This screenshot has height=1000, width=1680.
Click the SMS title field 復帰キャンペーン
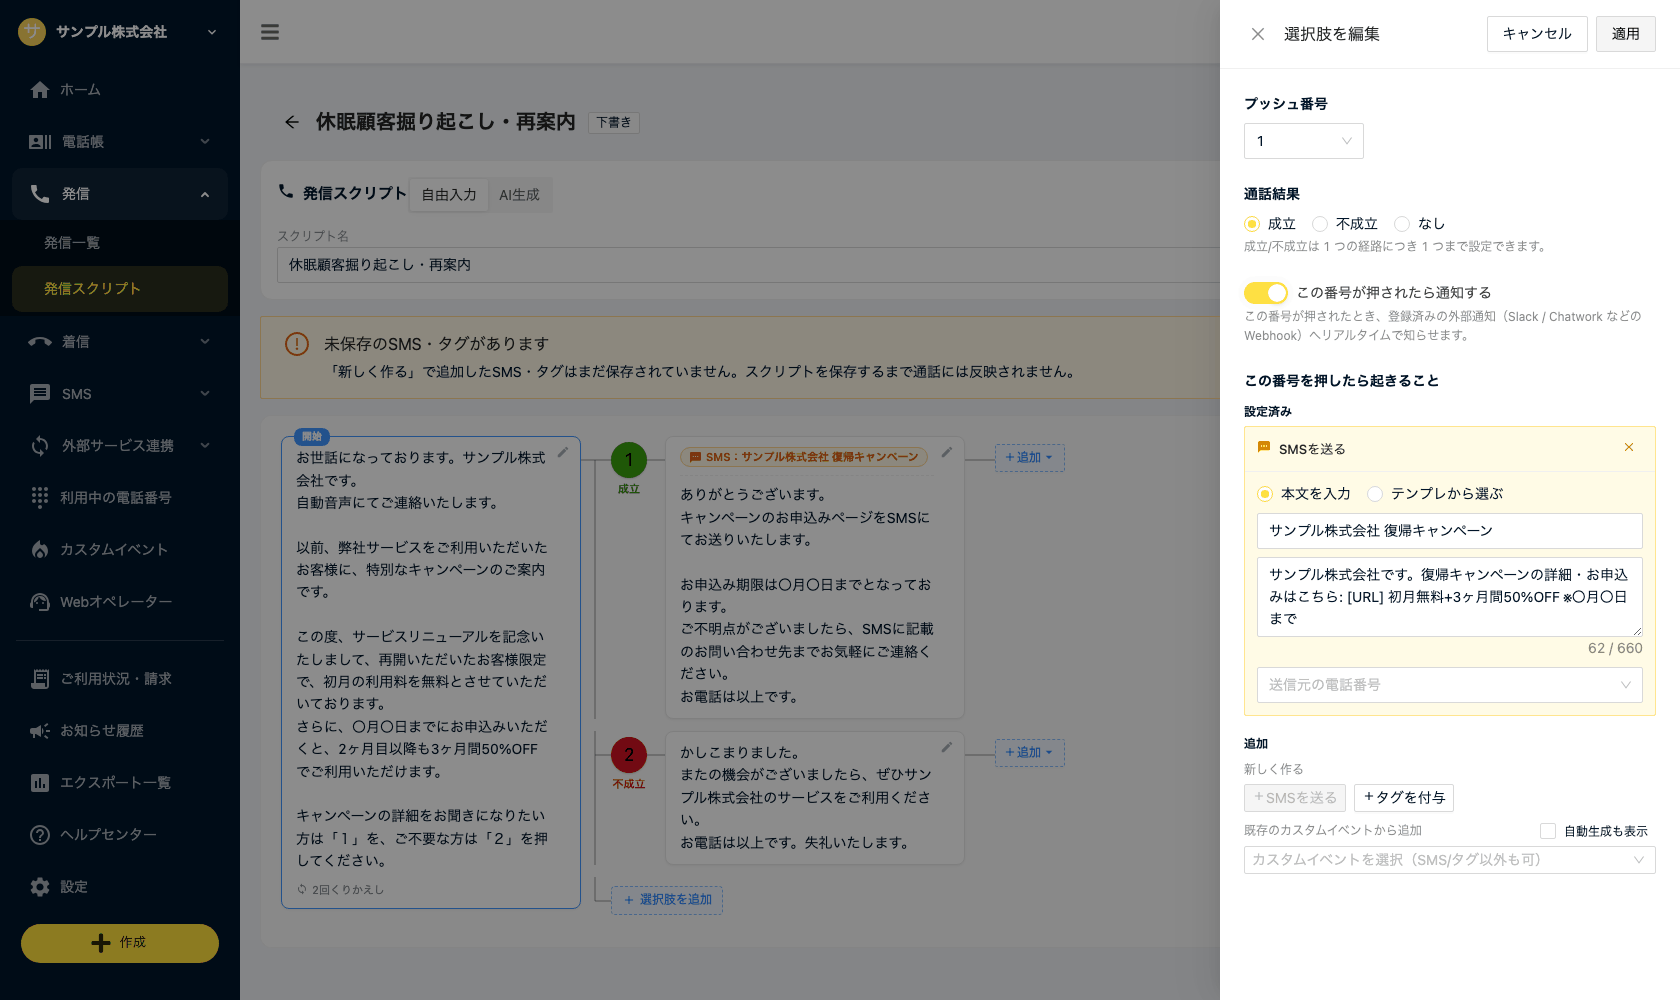(x=1450, y=531)
